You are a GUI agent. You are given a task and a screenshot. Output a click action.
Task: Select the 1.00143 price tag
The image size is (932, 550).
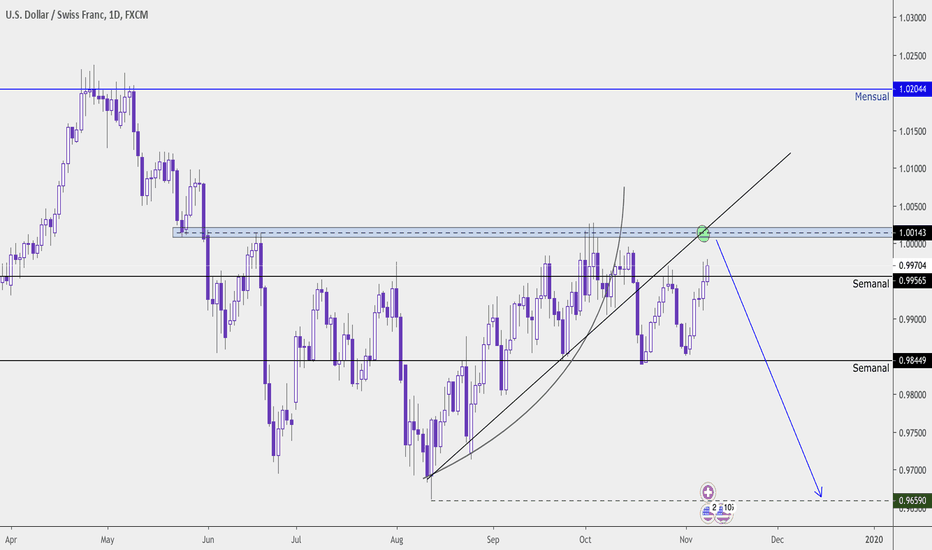point(910,232)
